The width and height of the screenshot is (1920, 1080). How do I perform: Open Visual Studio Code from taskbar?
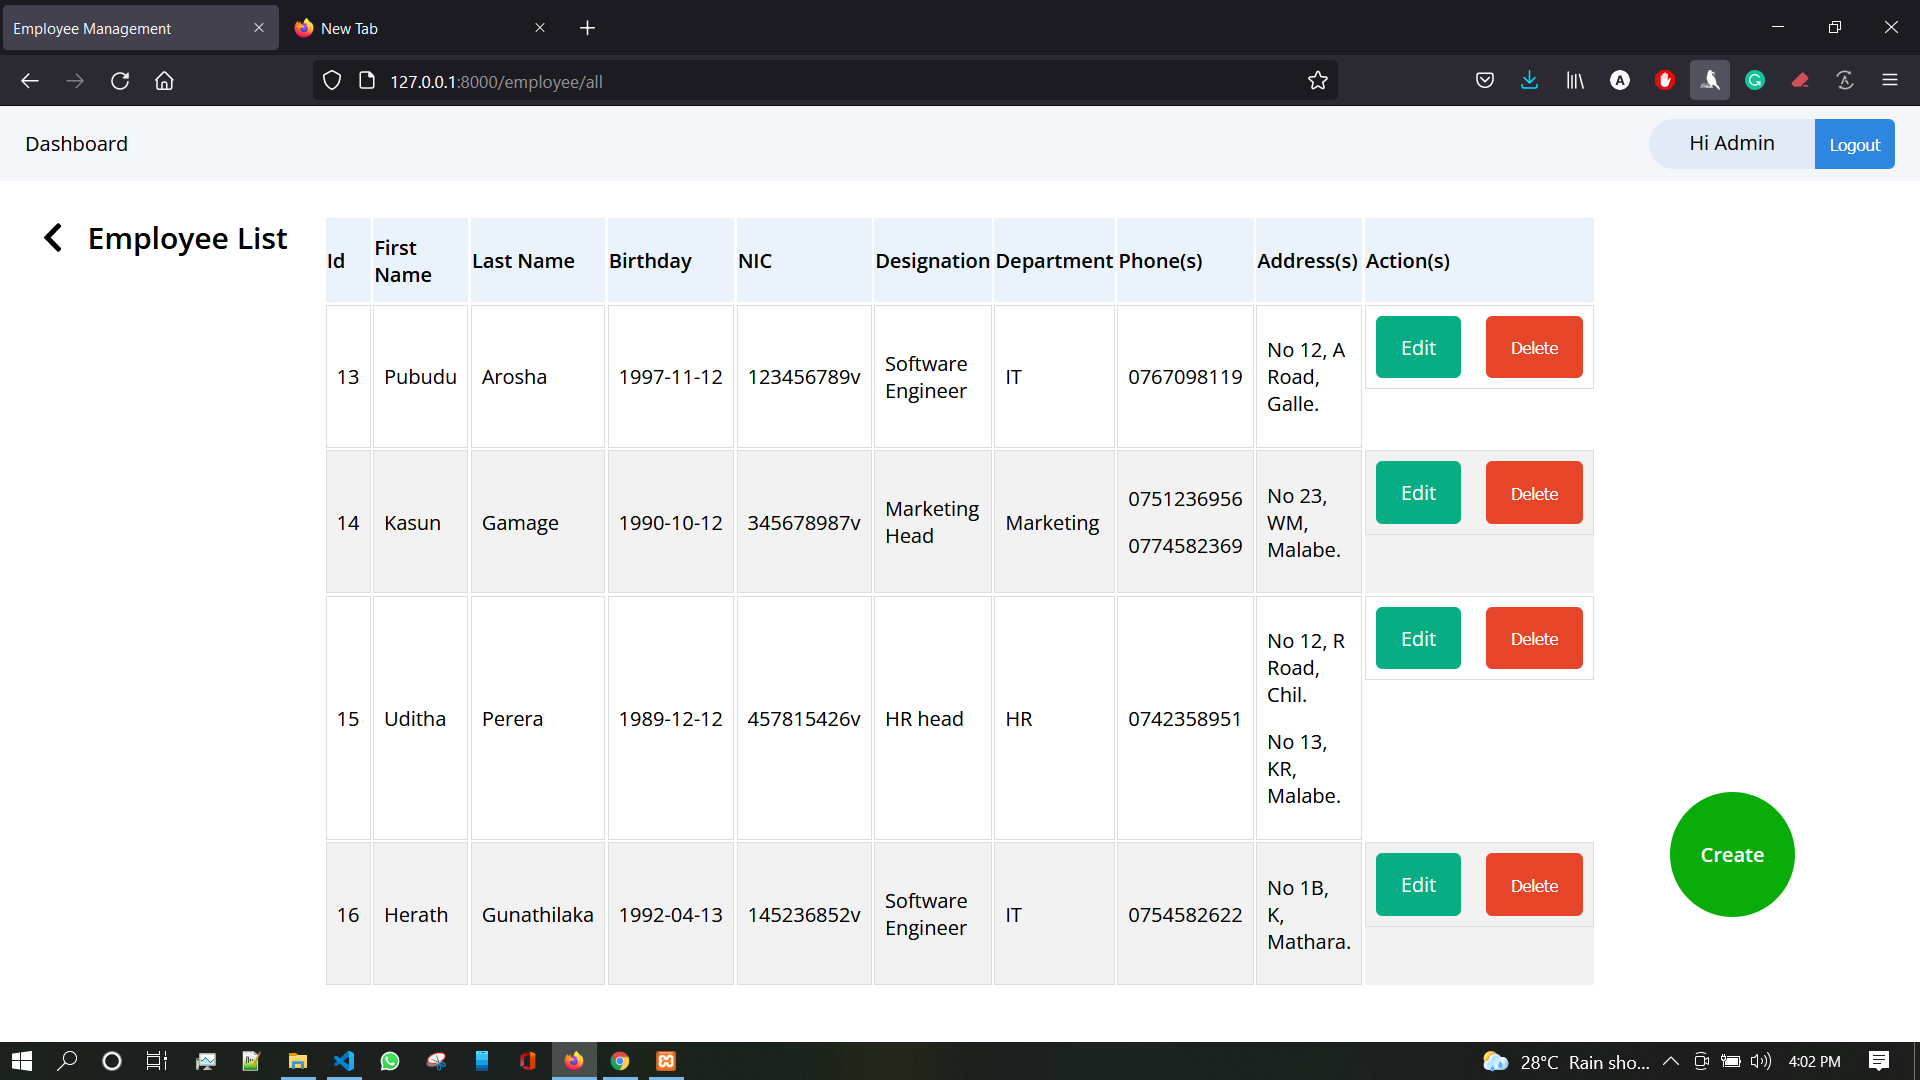pyautogui.click(x=343, y=1061)
